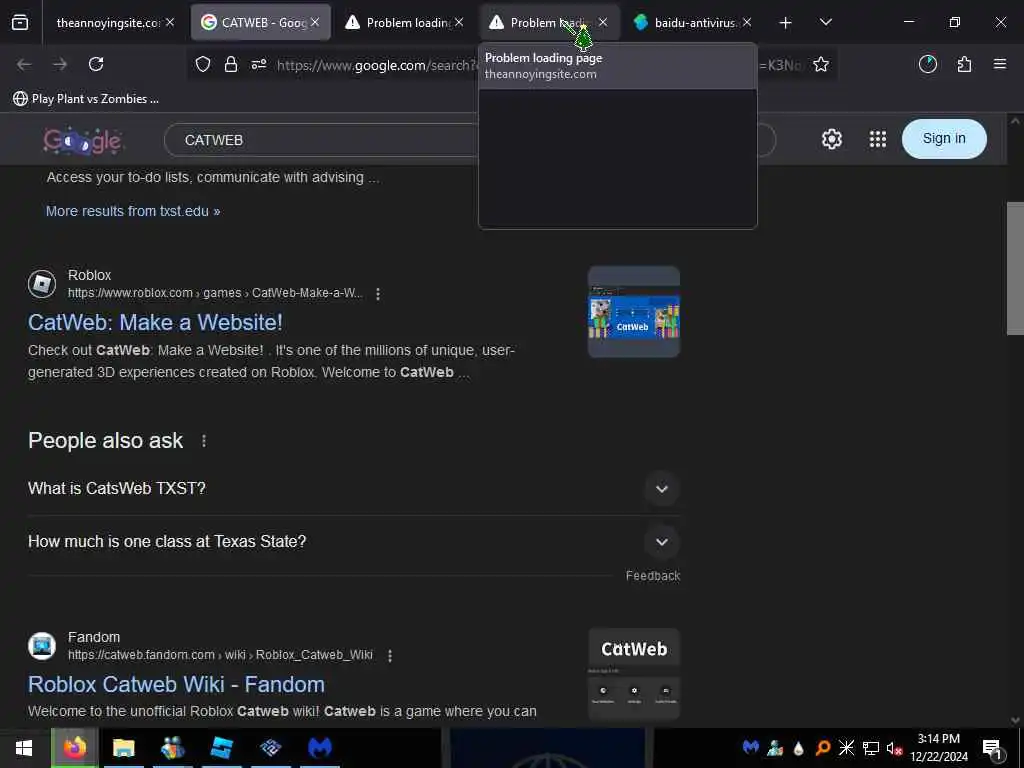Open File Explorer from taskbar
This screenshot has height=768, width=1024.
click(123, 748)
